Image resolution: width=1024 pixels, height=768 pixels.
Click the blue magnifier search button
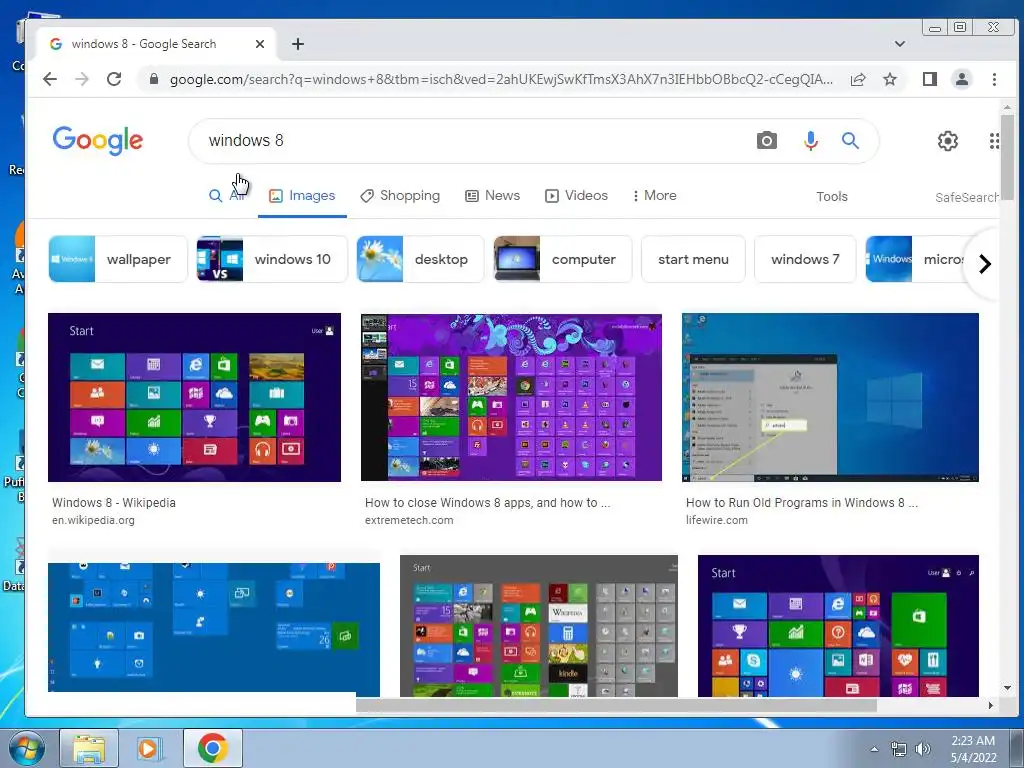pos(850,140)
